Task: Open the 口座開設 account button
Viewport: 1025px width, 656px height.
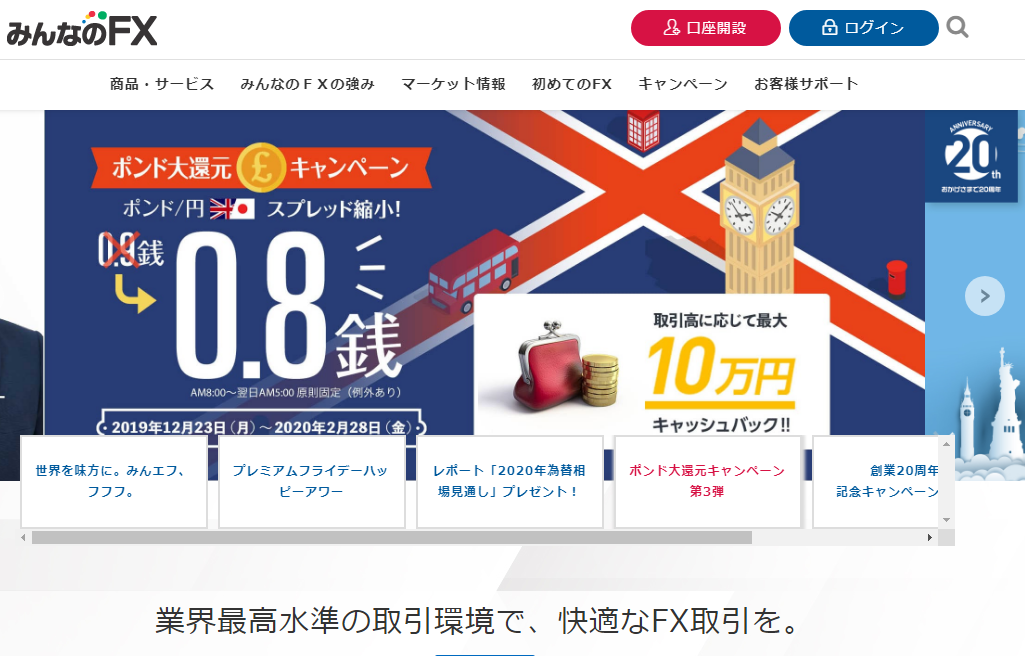Action: point(705,28)
